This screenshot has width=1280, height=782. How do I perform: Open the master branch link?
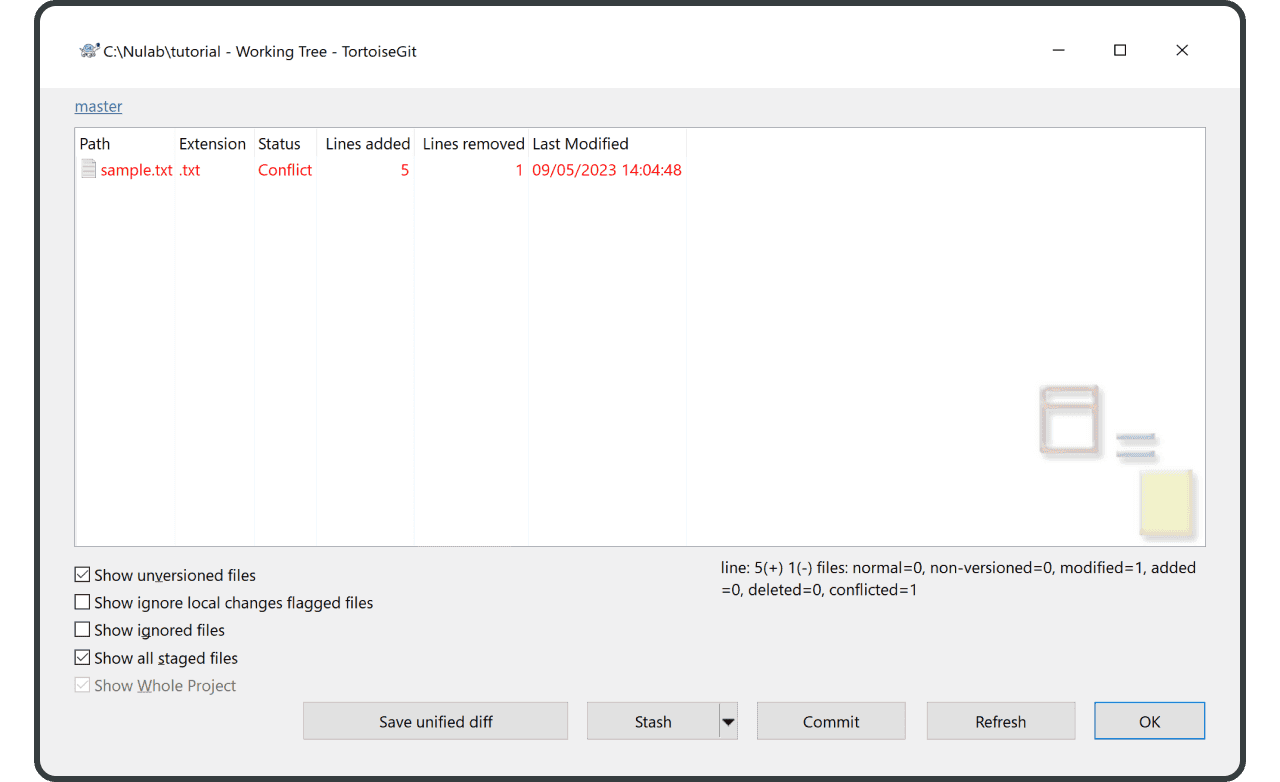[98, 106]
